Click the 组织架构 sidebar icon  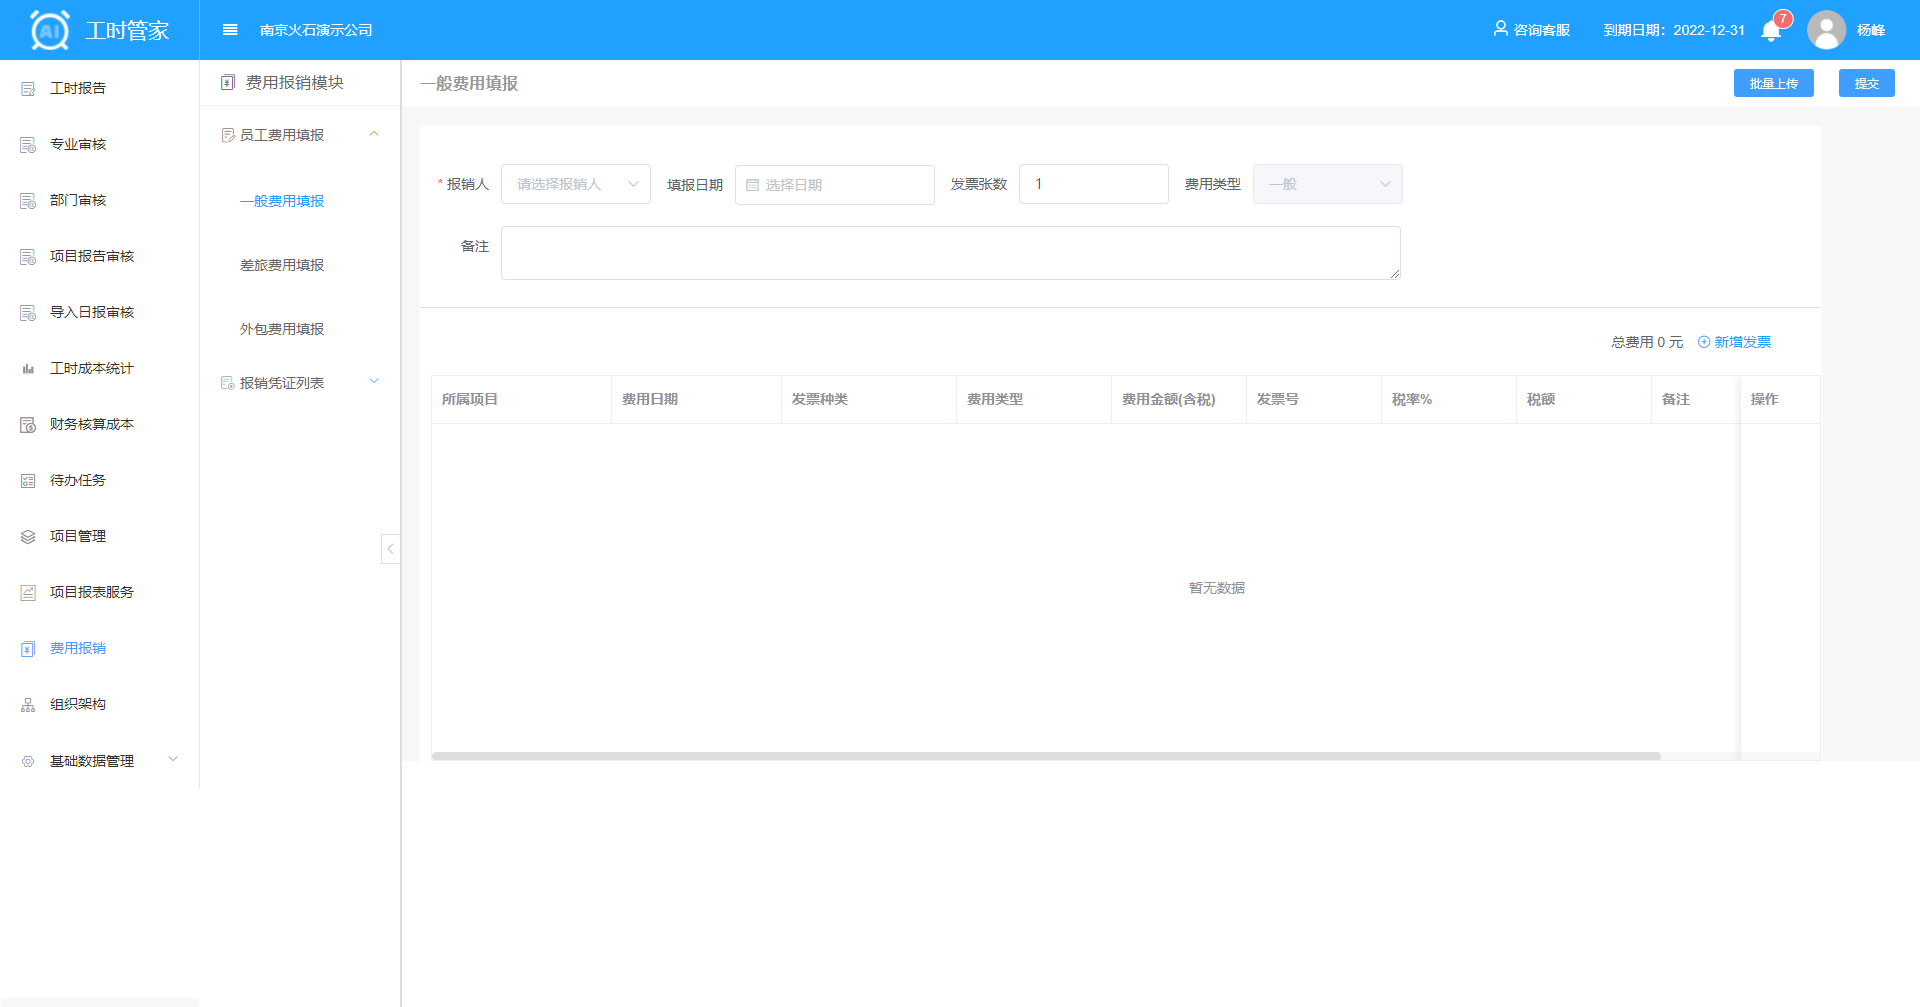28,705
